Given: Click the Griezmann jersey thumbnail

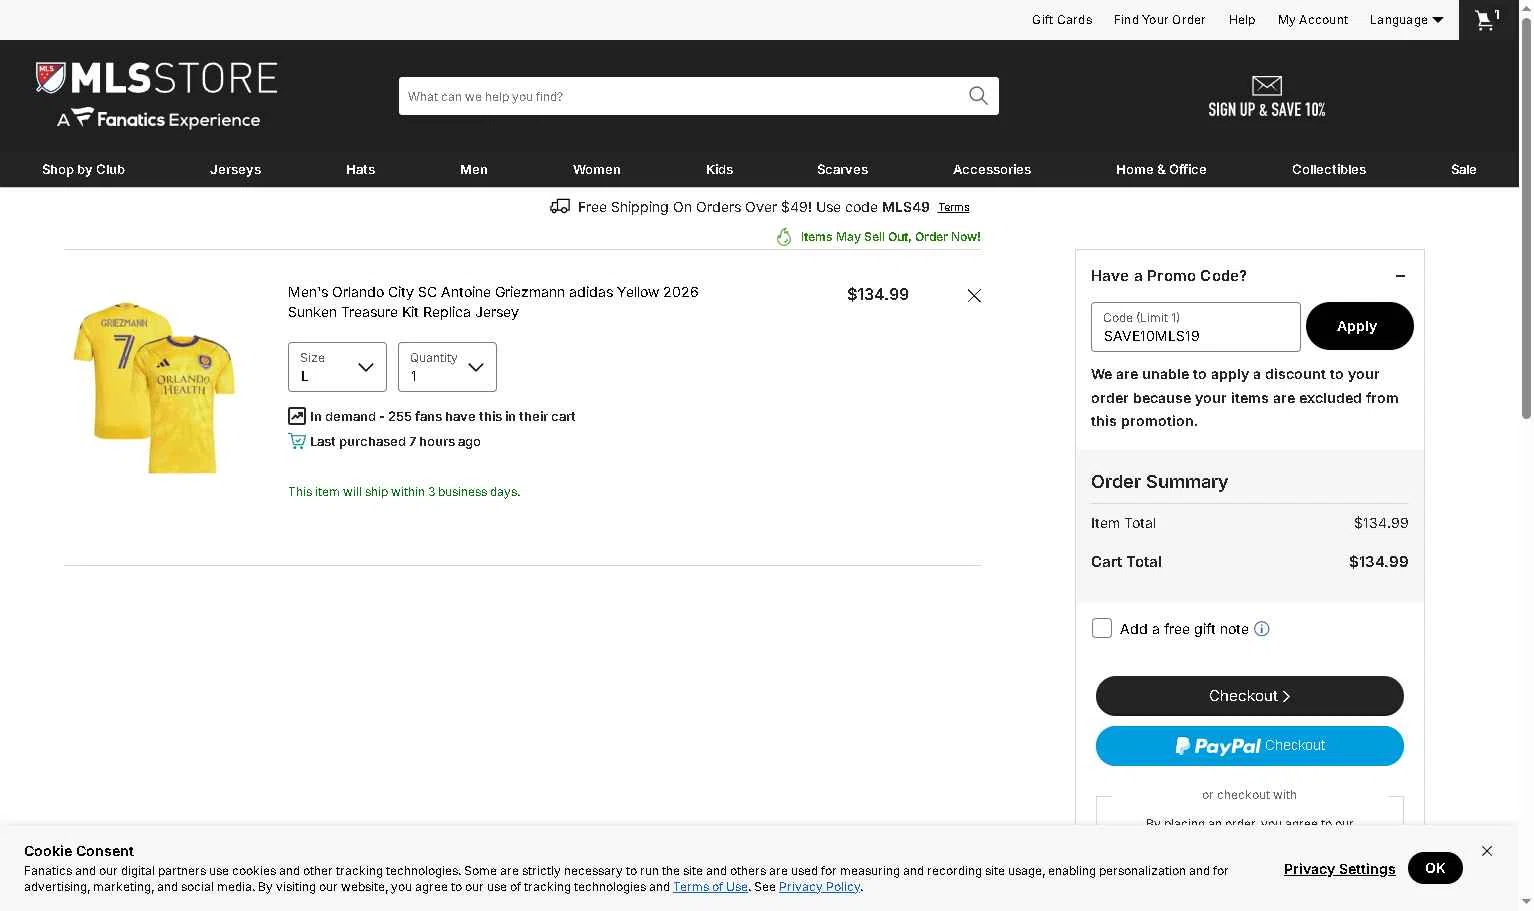Looking at the screenshot, I should pyautogui.click(x=154, y=387).
